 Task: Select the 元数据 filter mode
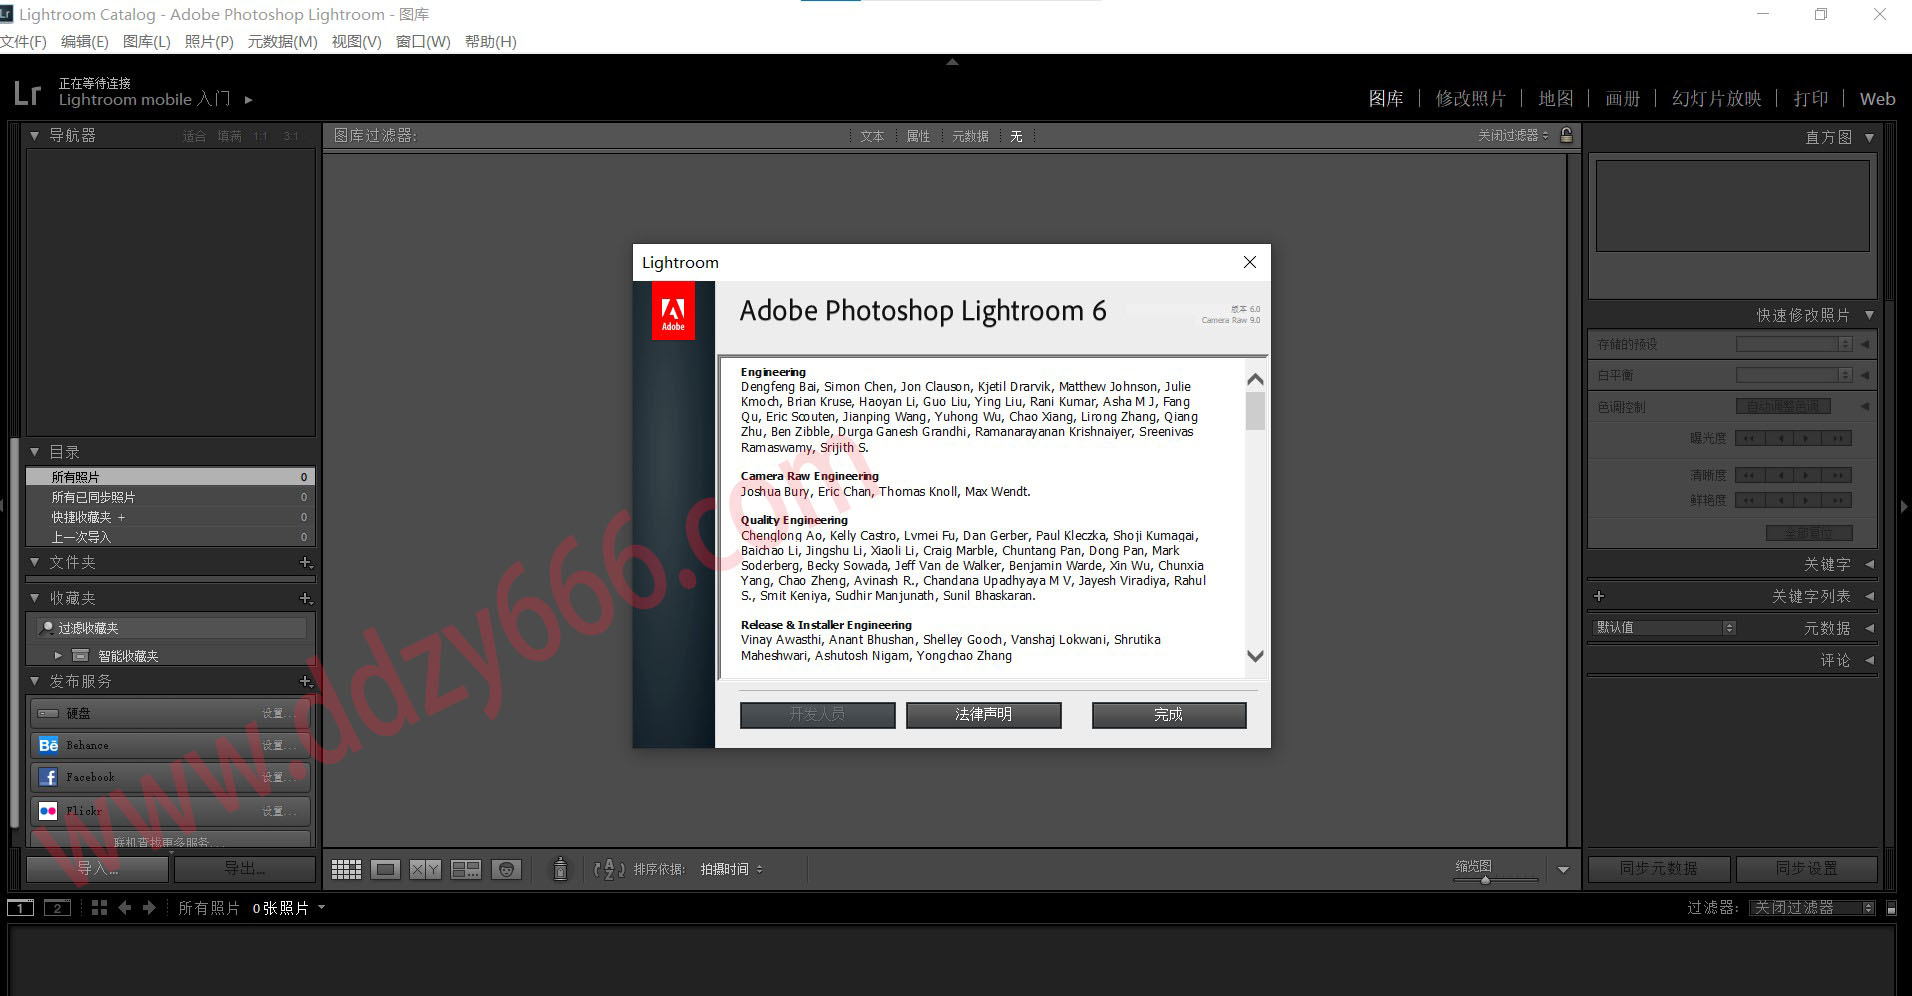click(x=970, y=136)
